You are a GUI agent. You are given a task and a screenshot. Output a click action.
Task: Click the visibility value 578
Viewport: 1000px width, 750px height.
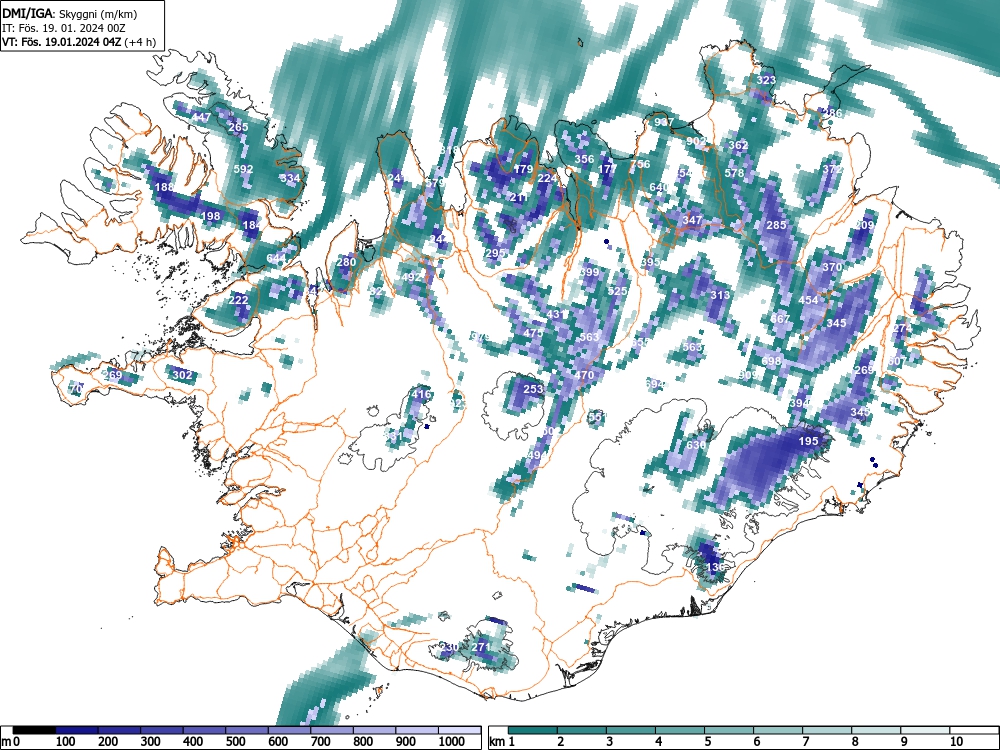734,173
